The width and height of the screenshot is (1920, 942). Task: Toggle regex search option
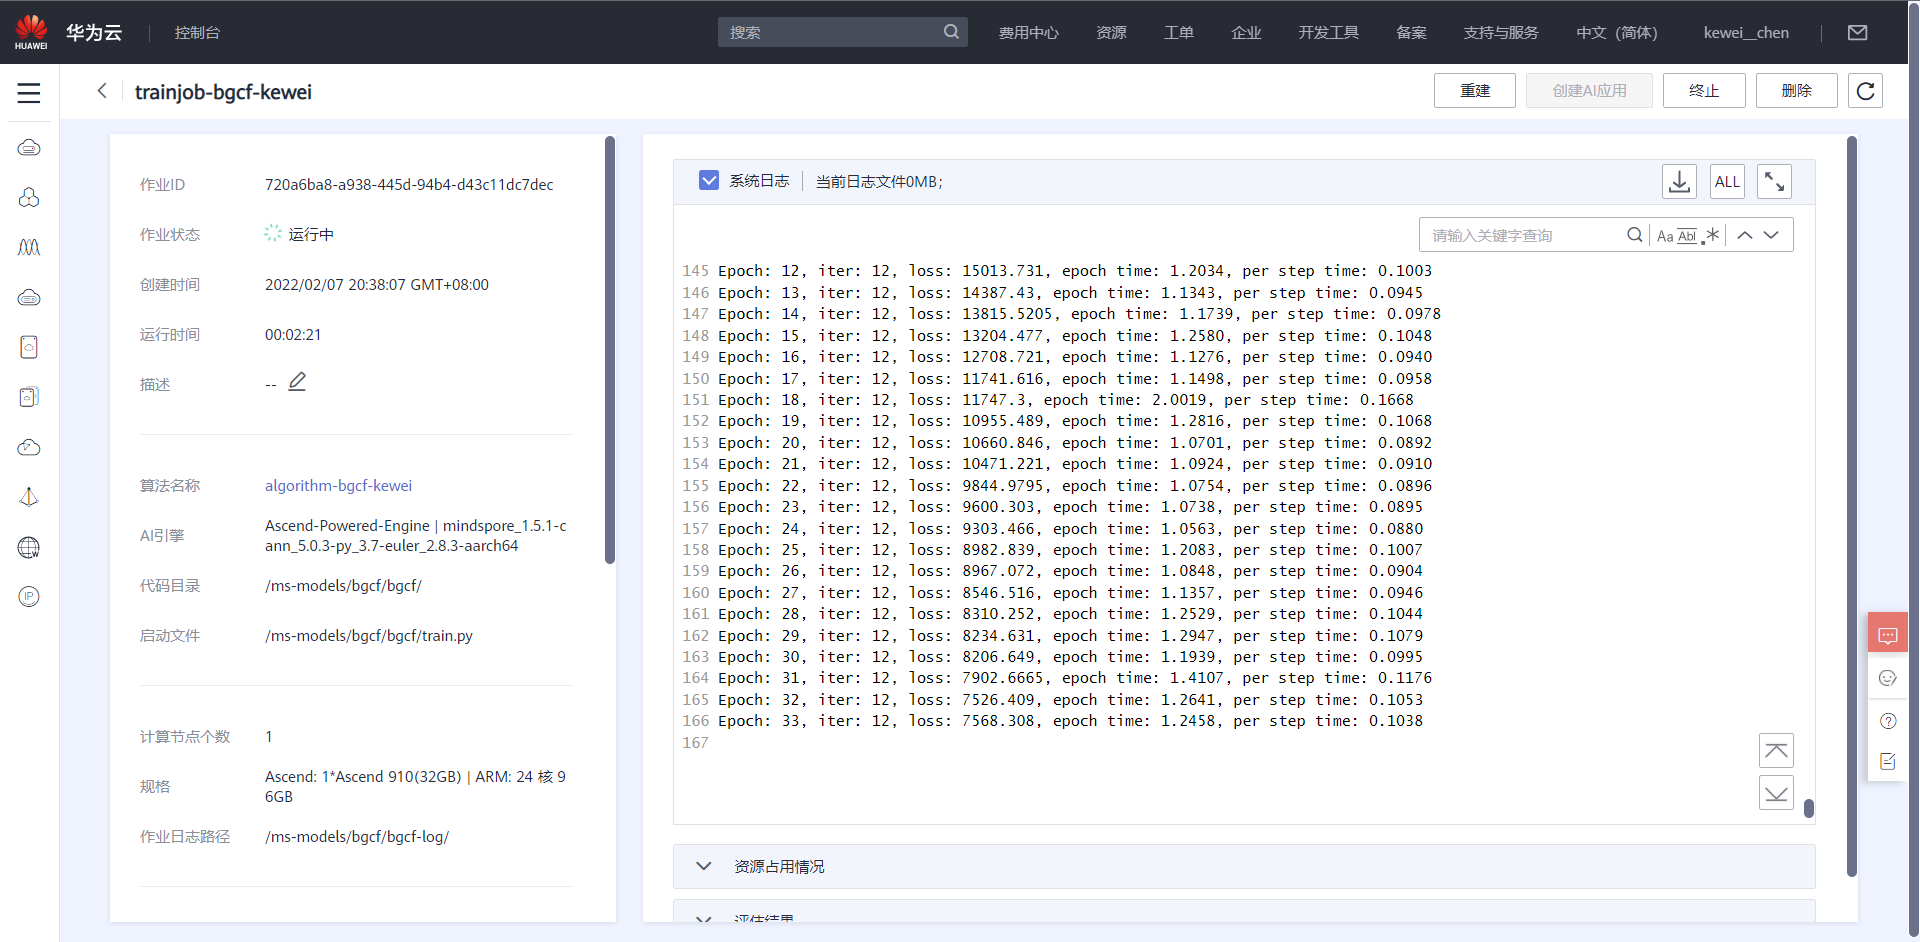tap(1711, 236)
